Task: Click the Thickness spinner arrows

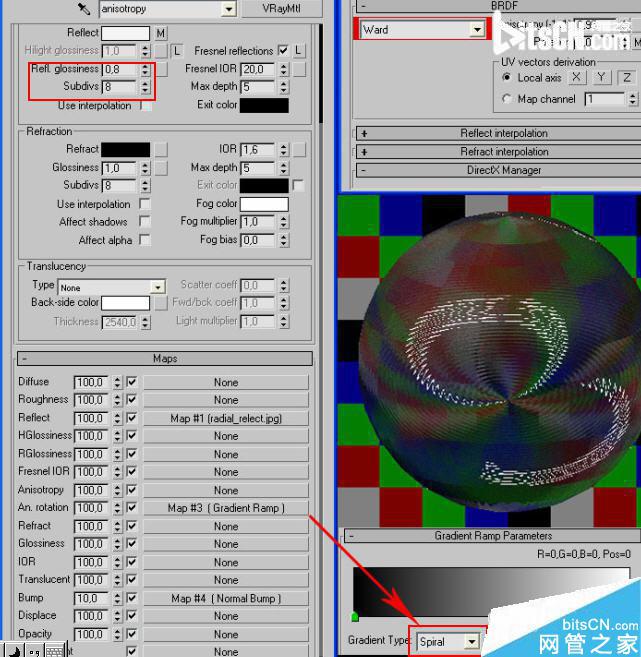Action: (145, 322)
